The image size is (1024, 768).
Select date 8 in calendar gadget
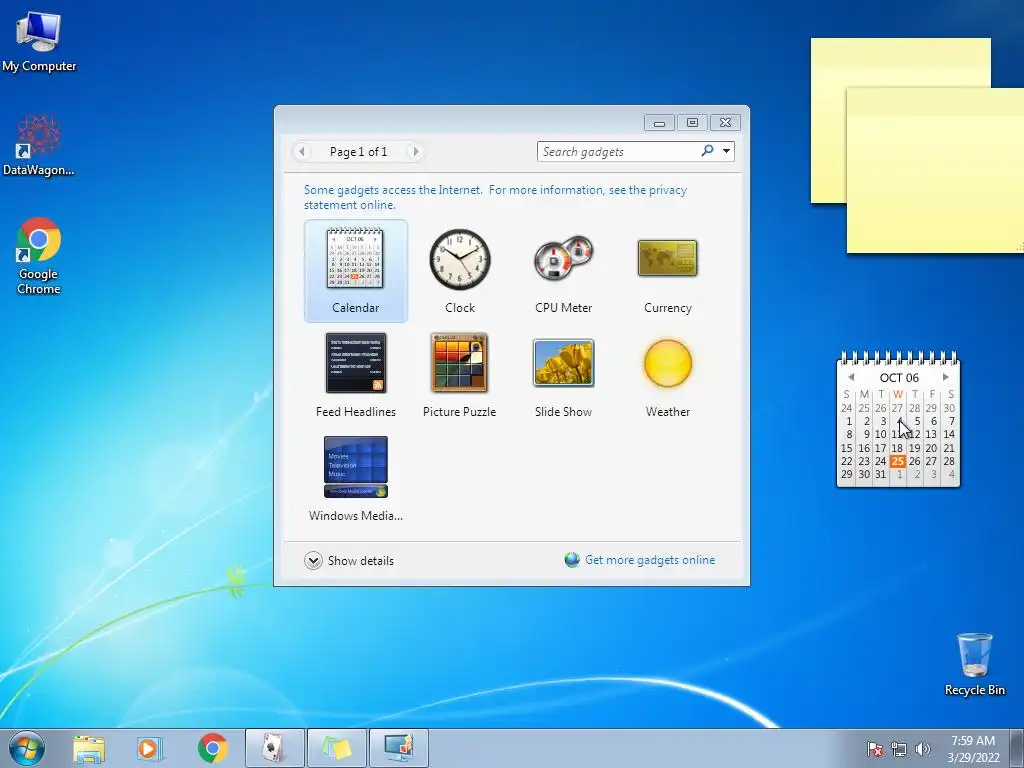(848, 434)
